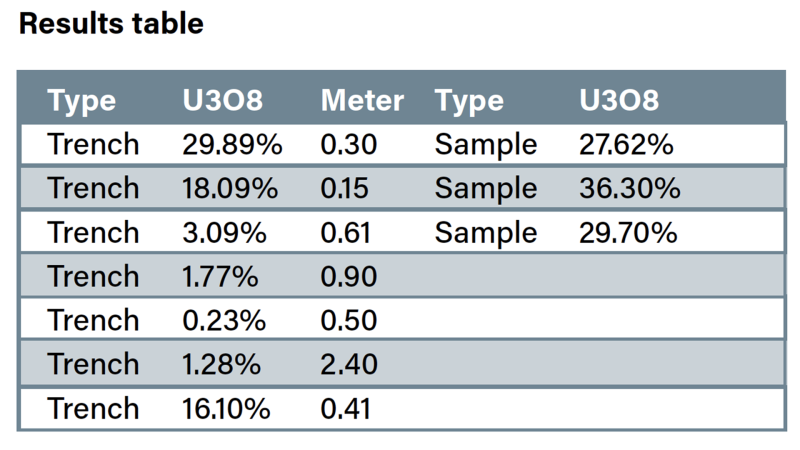This screenshot has height=450, width=800.
Task: Click the 2.40 meter cell
Action: tap(349, 364)
